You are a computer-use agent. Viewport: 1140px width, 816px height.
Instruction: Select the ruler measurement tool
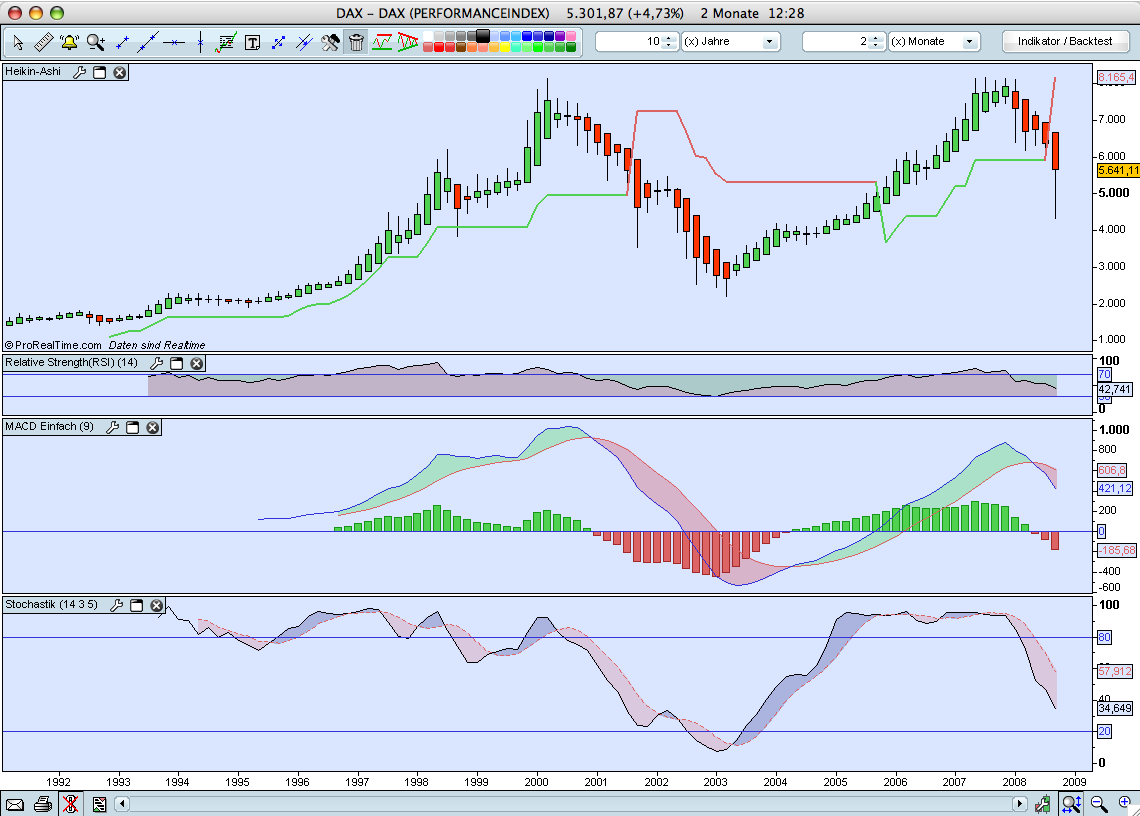coord(44,42)
